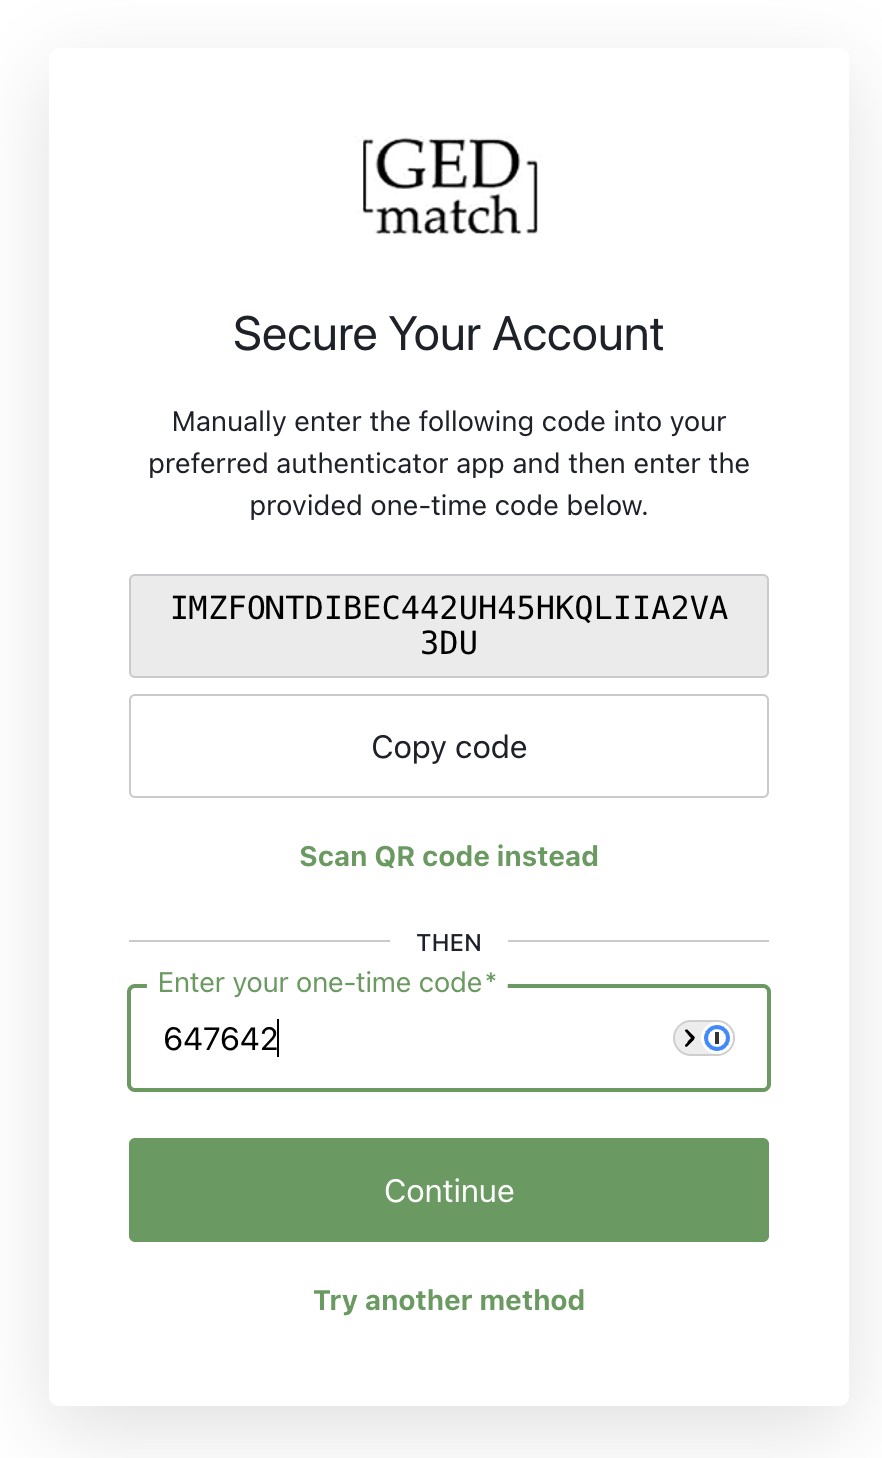Choose Try another method link
This screenshot has height=1458, width=882.
(449, 1300)
